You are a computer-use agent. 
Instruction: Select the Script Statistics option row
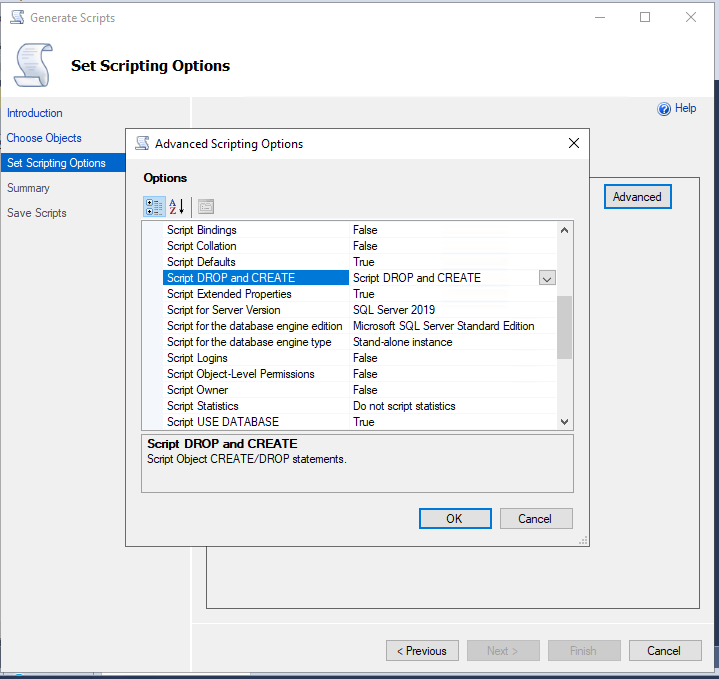tap(203, 406)
